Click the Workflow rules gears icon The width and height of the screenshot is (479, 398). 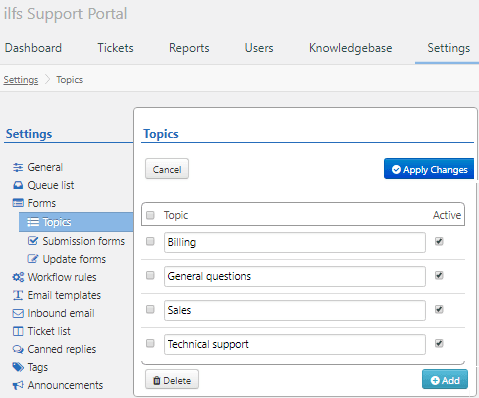click(x=18, y=277)
